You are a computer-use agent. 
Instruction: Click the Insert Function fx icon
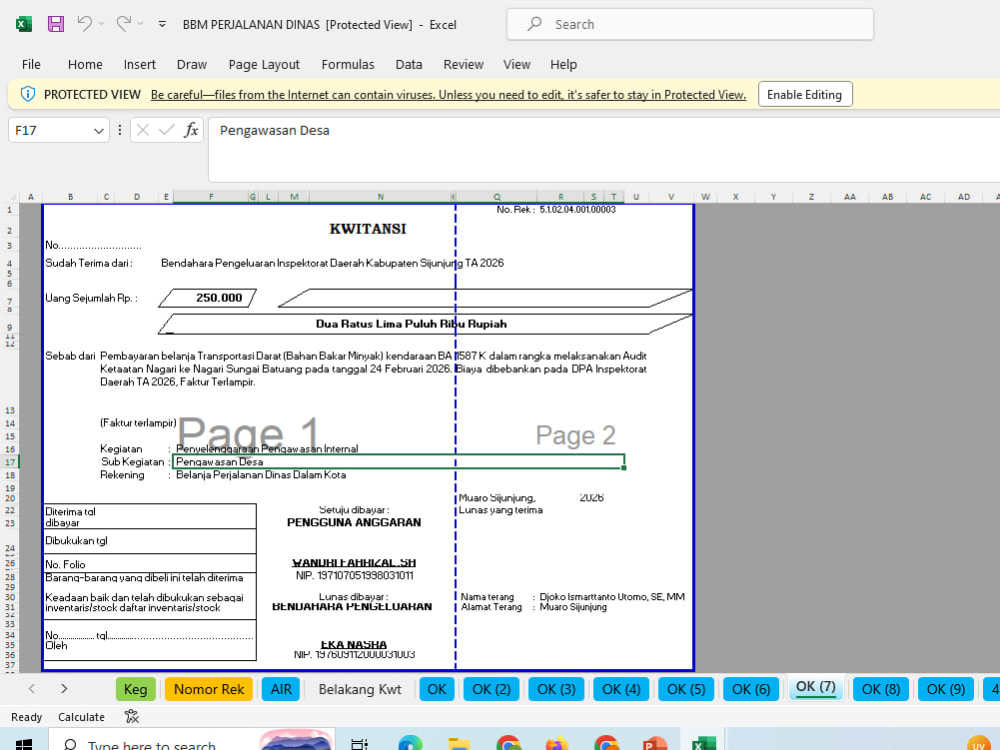coord(191,130)
